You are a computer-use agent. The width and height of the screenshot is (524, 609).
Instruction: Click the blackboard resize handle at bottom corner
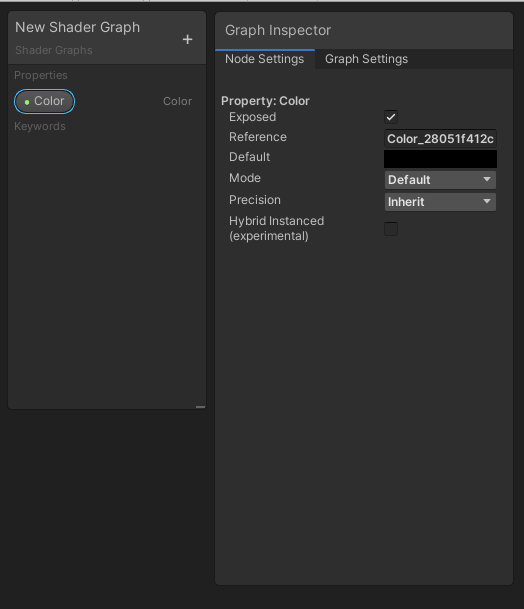200,407
